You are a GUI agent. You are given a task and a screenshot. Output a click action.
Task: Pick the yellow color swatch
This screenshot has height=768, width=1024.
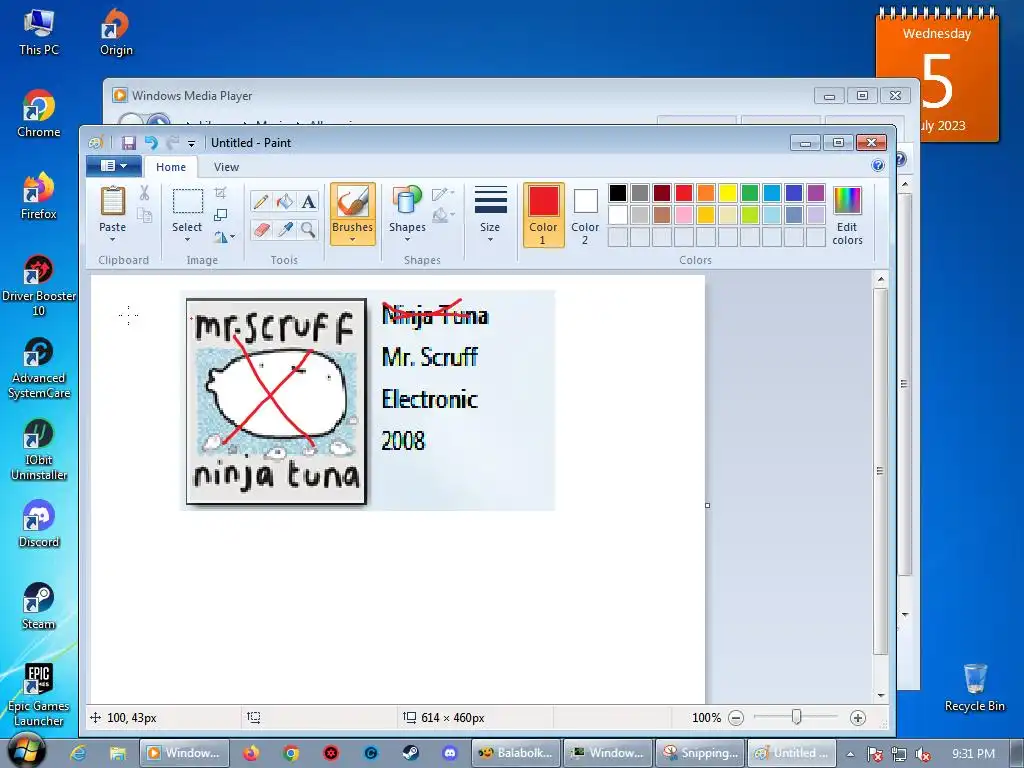(728, 193)
